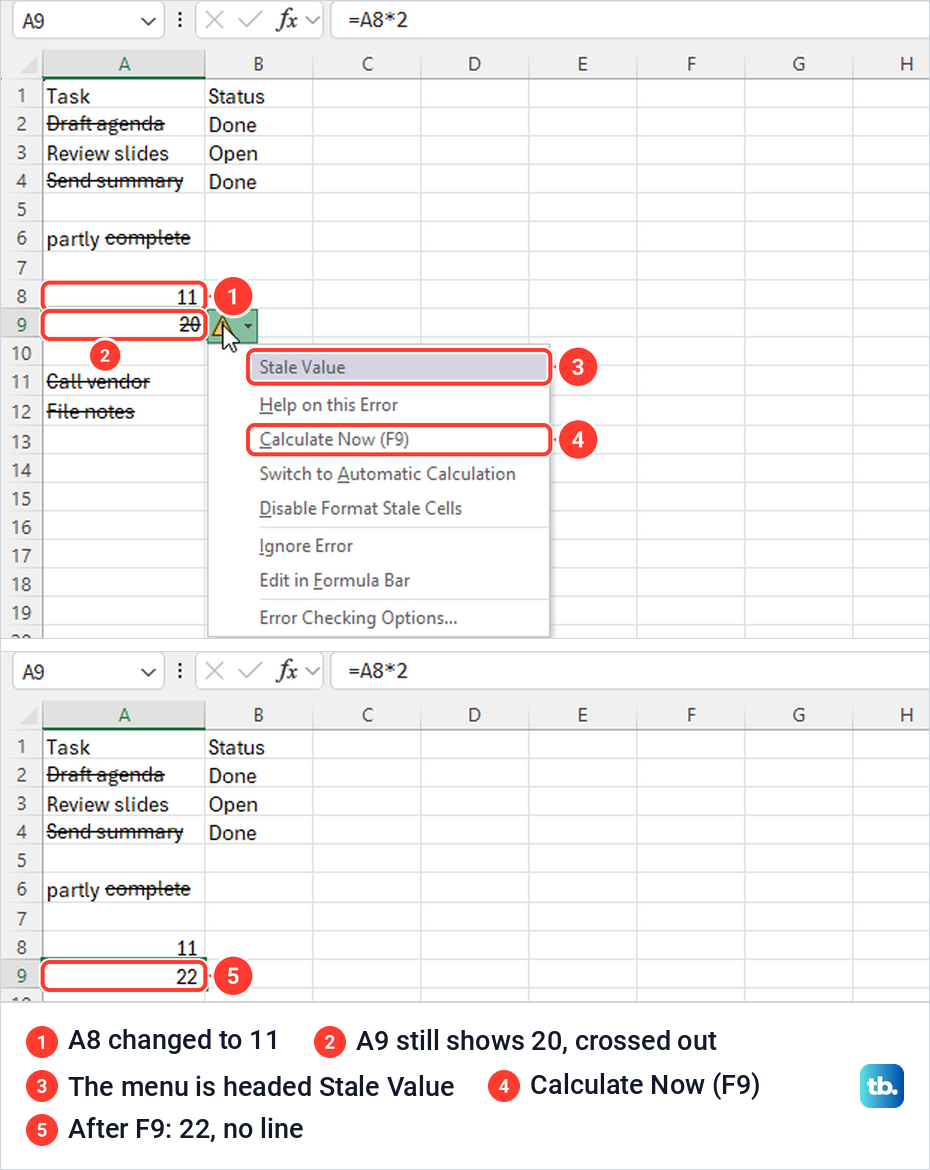The image size is (930, 1170).
Task: Click partly complete cell in sheet with error menu
Action: [124, 239]
